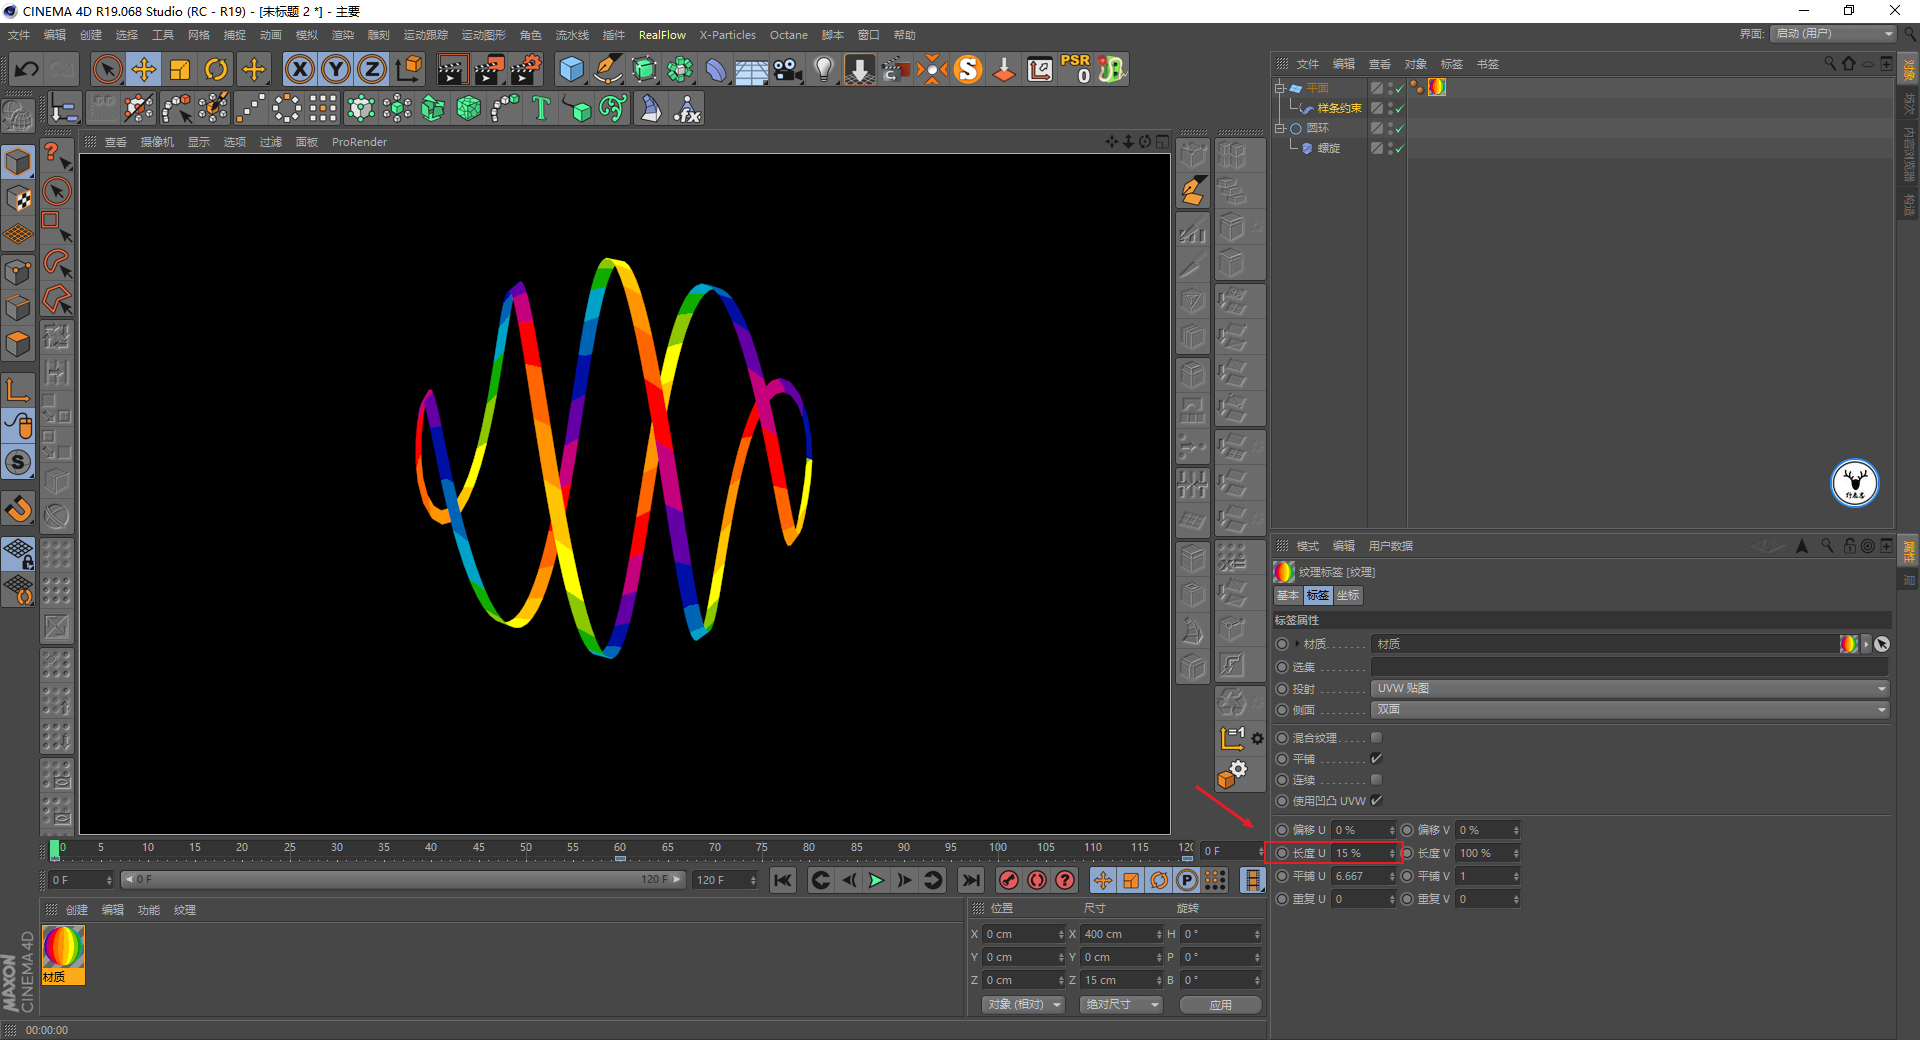Toggle the 长度 U keyframe circle
The image size is (1920, 1040).
(x=1282, y=853)
